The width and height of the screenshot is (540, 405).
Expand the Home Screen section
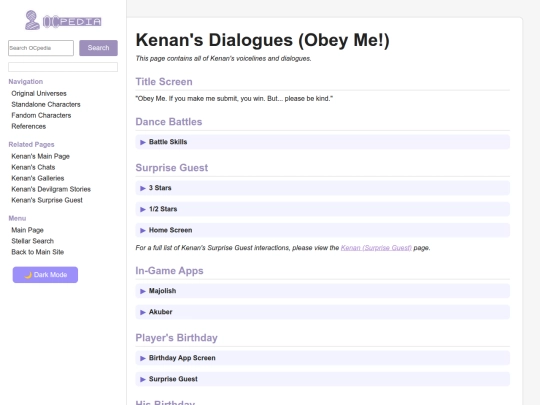click(322, 230)
